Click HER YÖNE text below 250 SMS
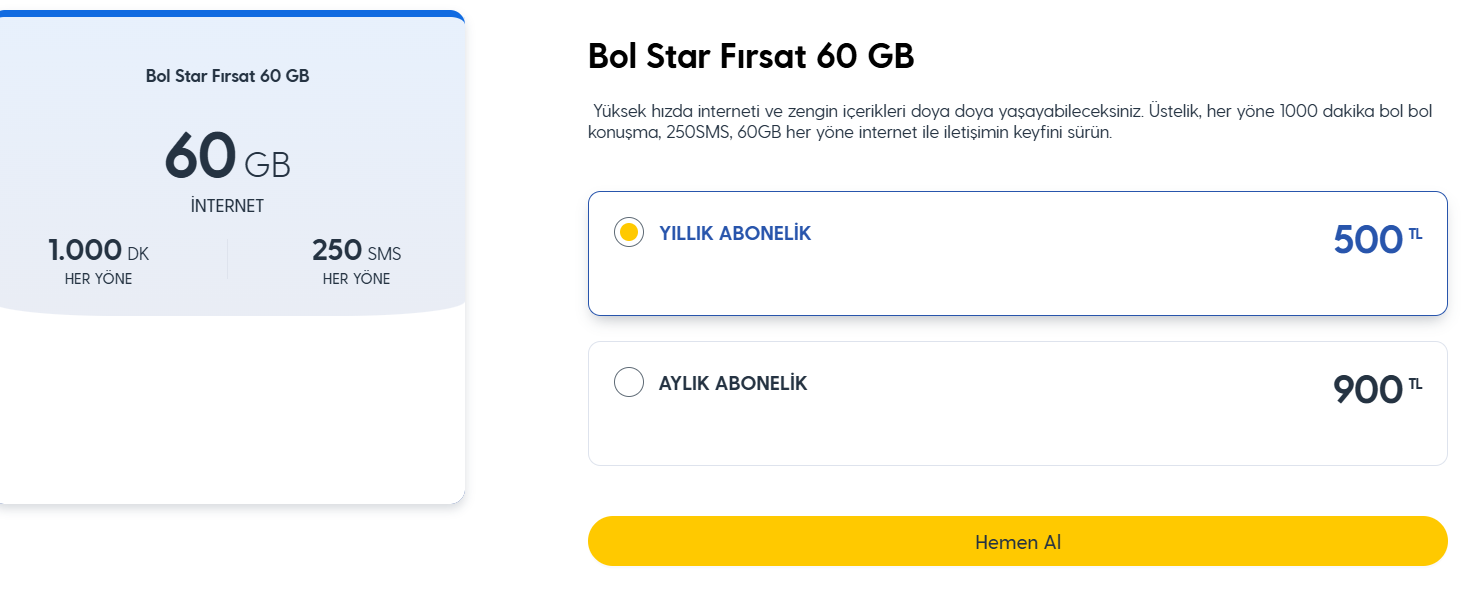 point(356,279)
